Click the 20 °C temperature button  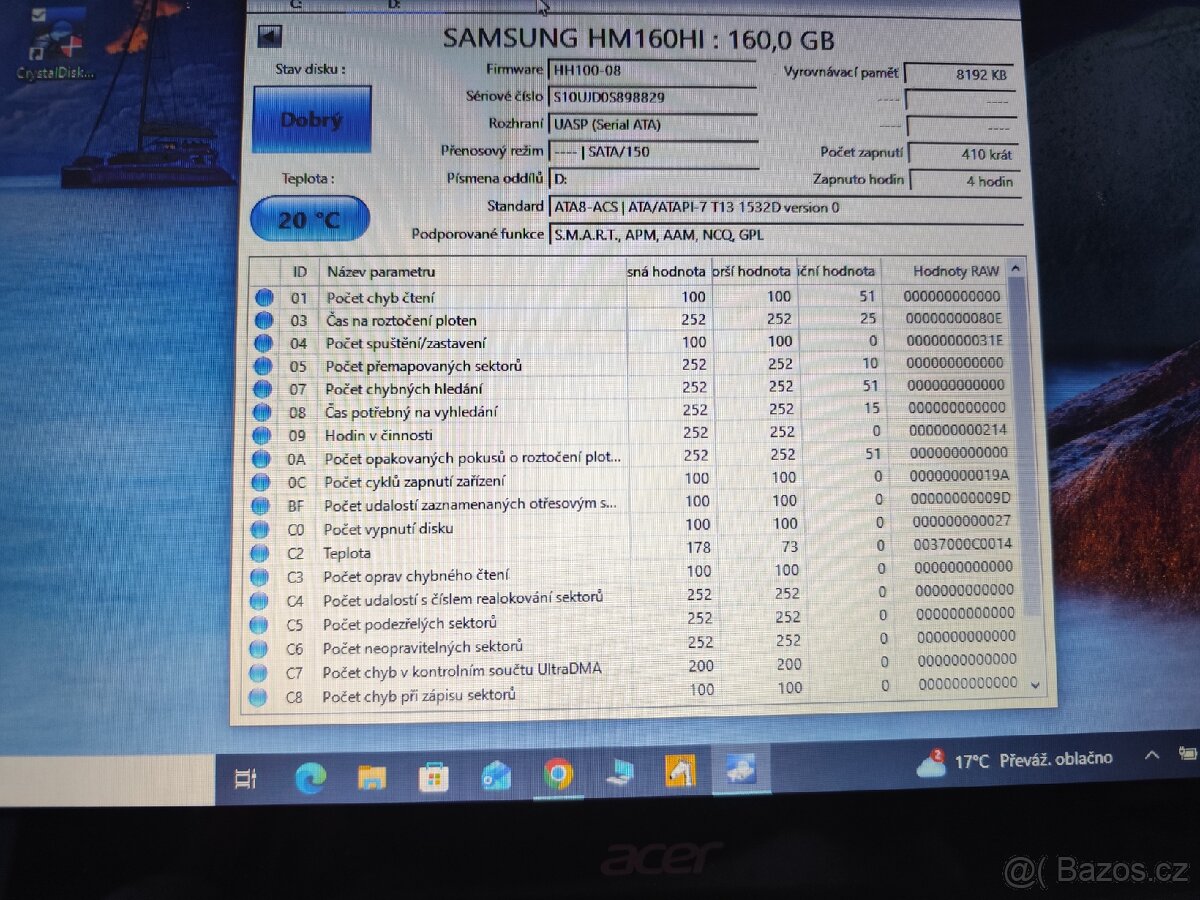[310, 219]
